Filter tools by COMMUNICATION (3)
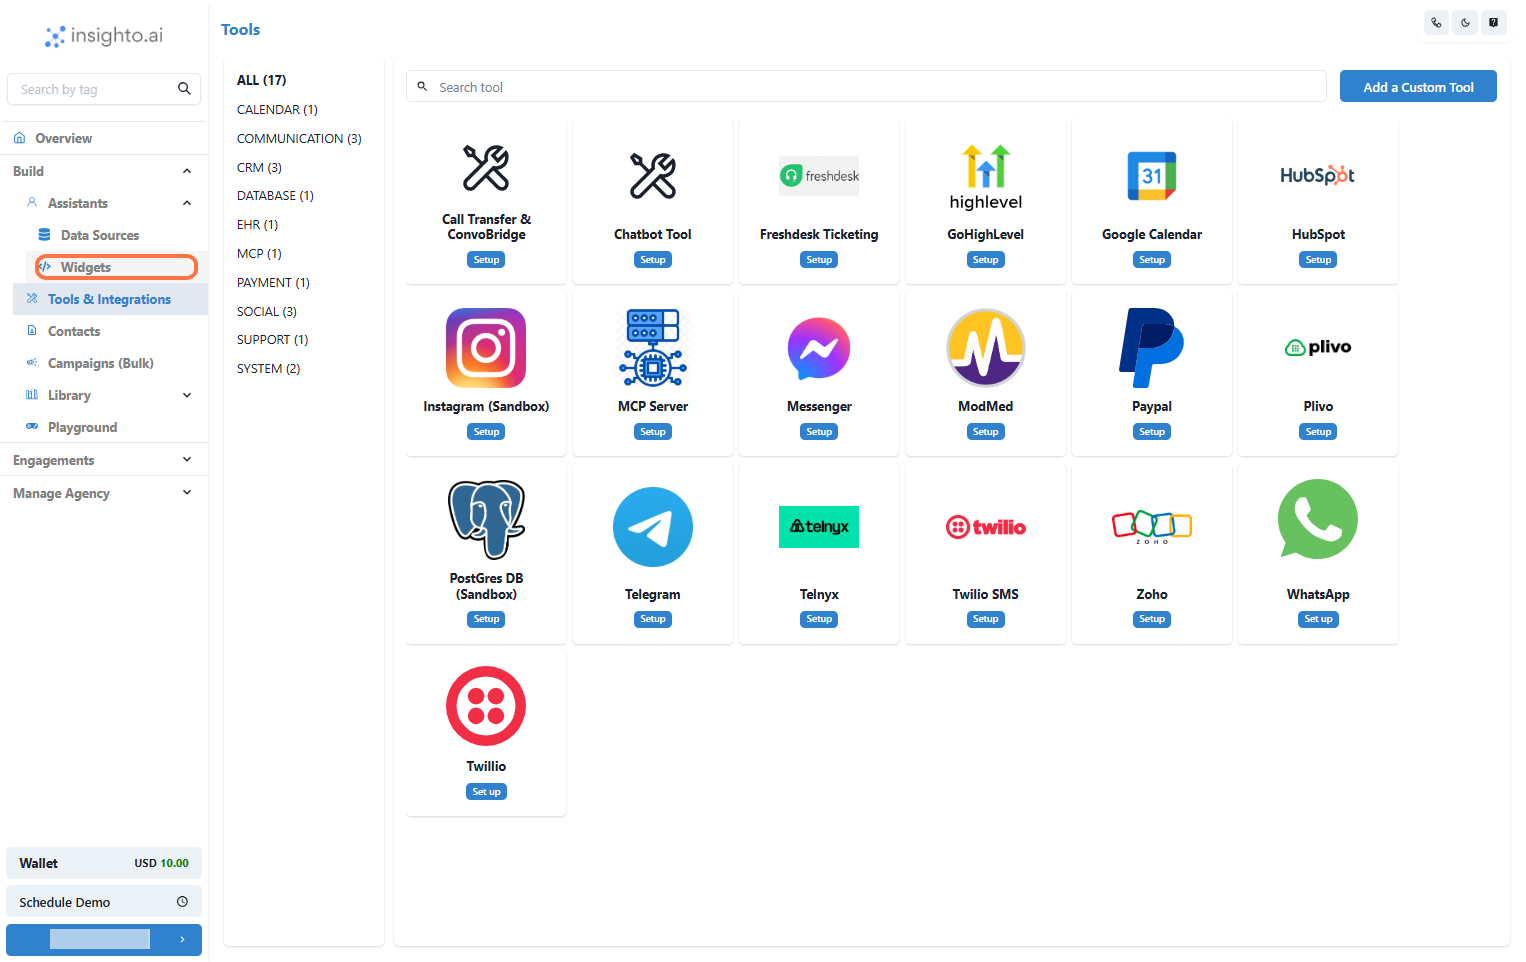This screenshot has width=1526, height=962. click(299, 138)
